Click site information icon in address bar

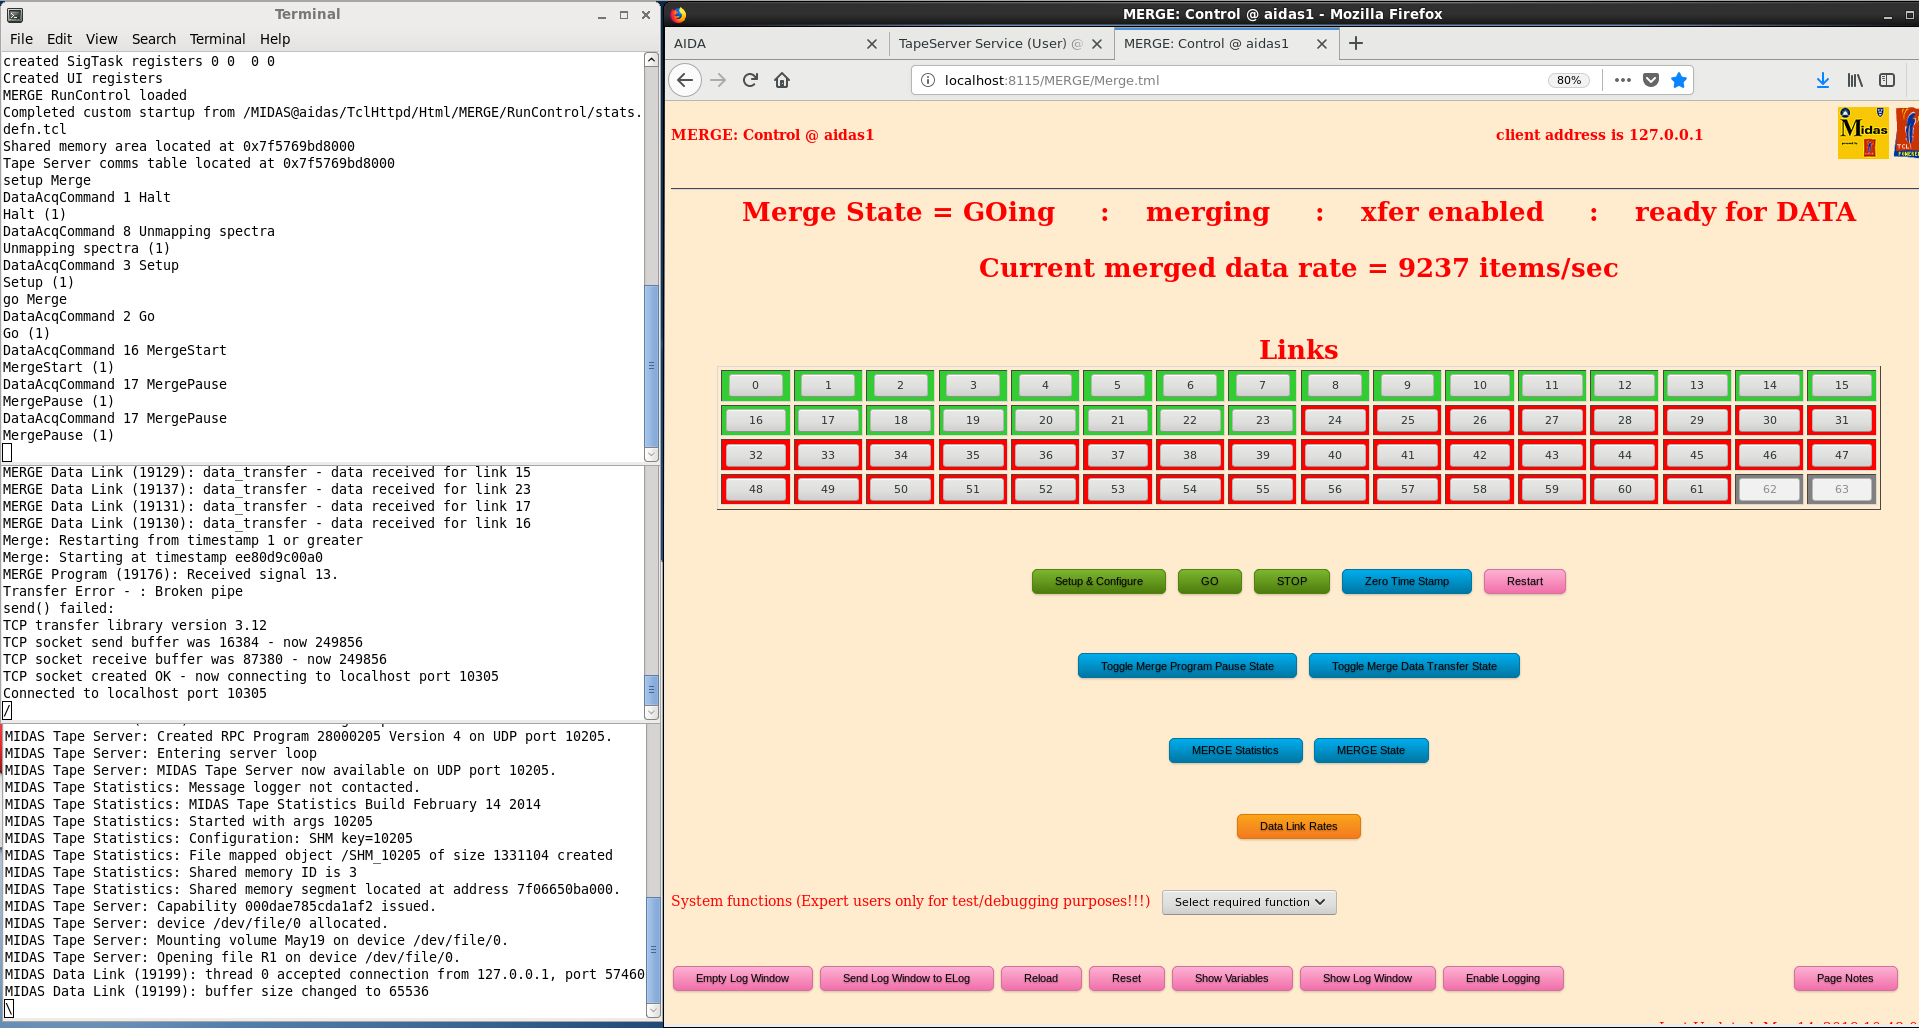(x=927, y=80)
